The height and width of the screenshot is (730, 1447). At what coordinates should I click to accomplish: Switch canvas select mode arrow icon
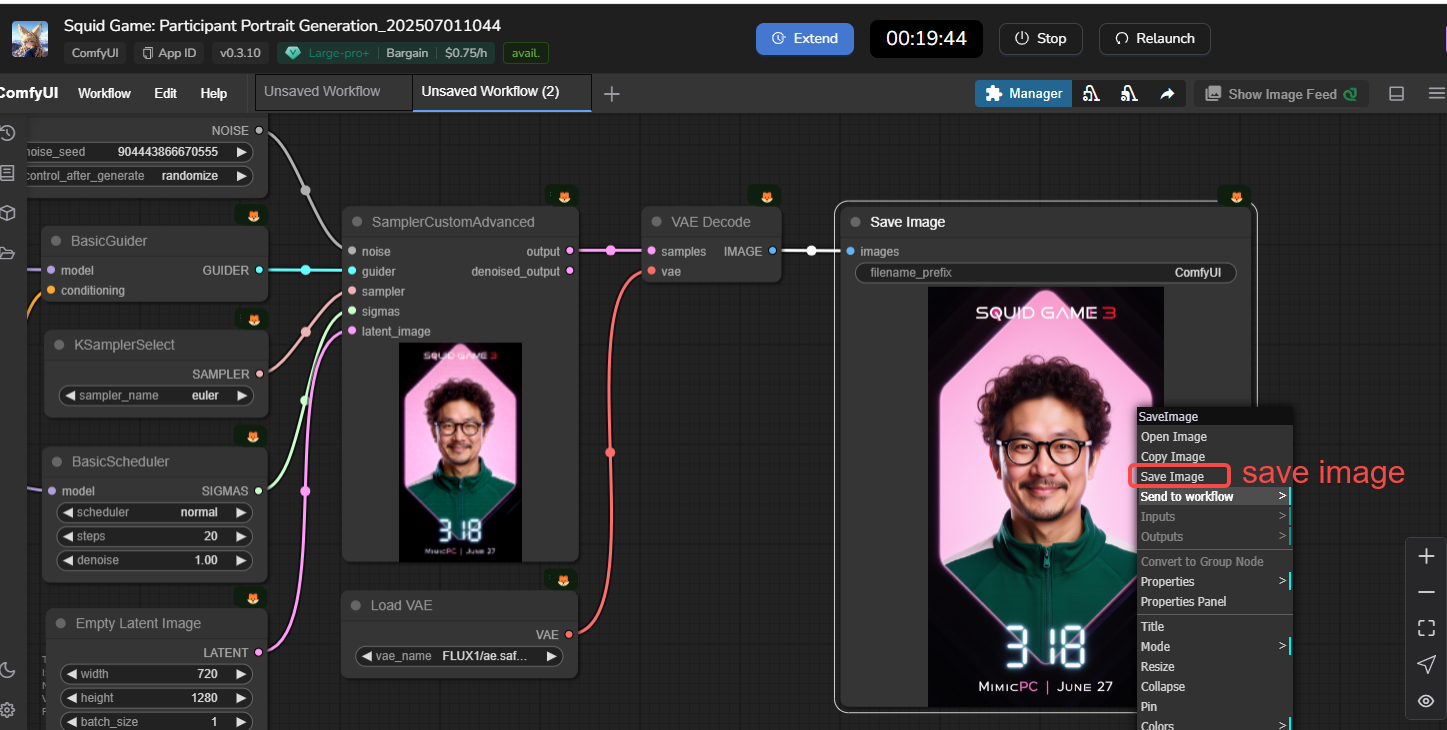point(1426,664)
